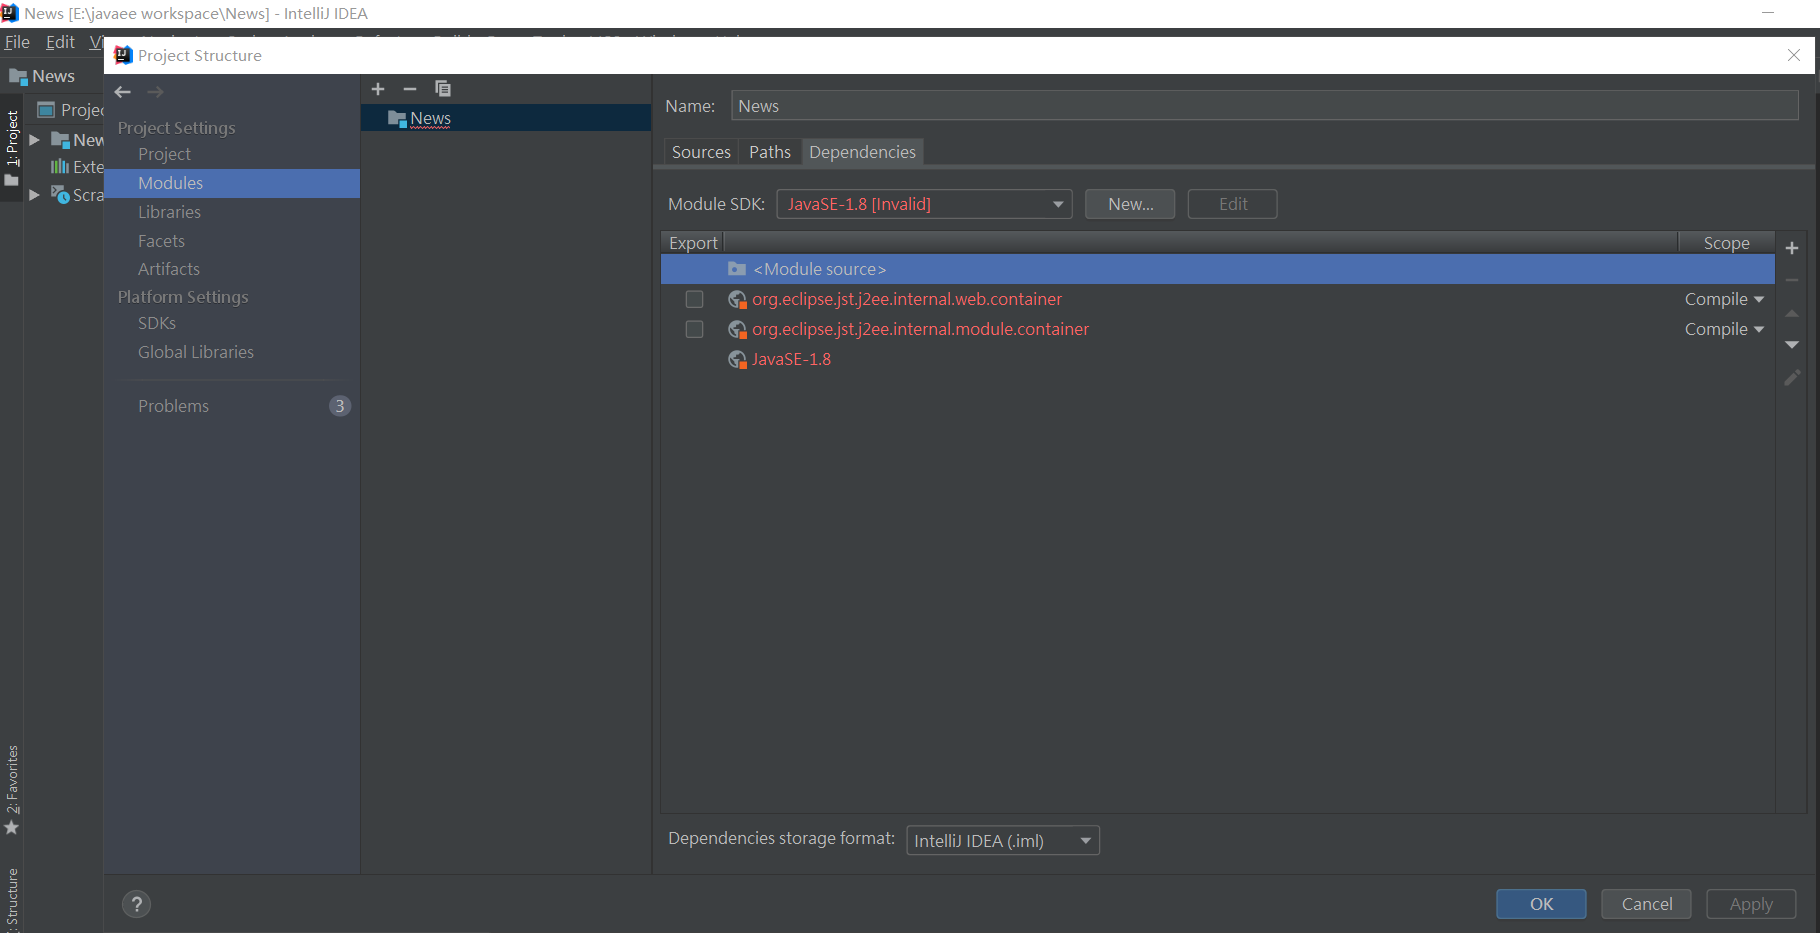Viewport: 1820px width, 933px height.
Task: Open the Structure tool window stripe
Action: [12, 898]
